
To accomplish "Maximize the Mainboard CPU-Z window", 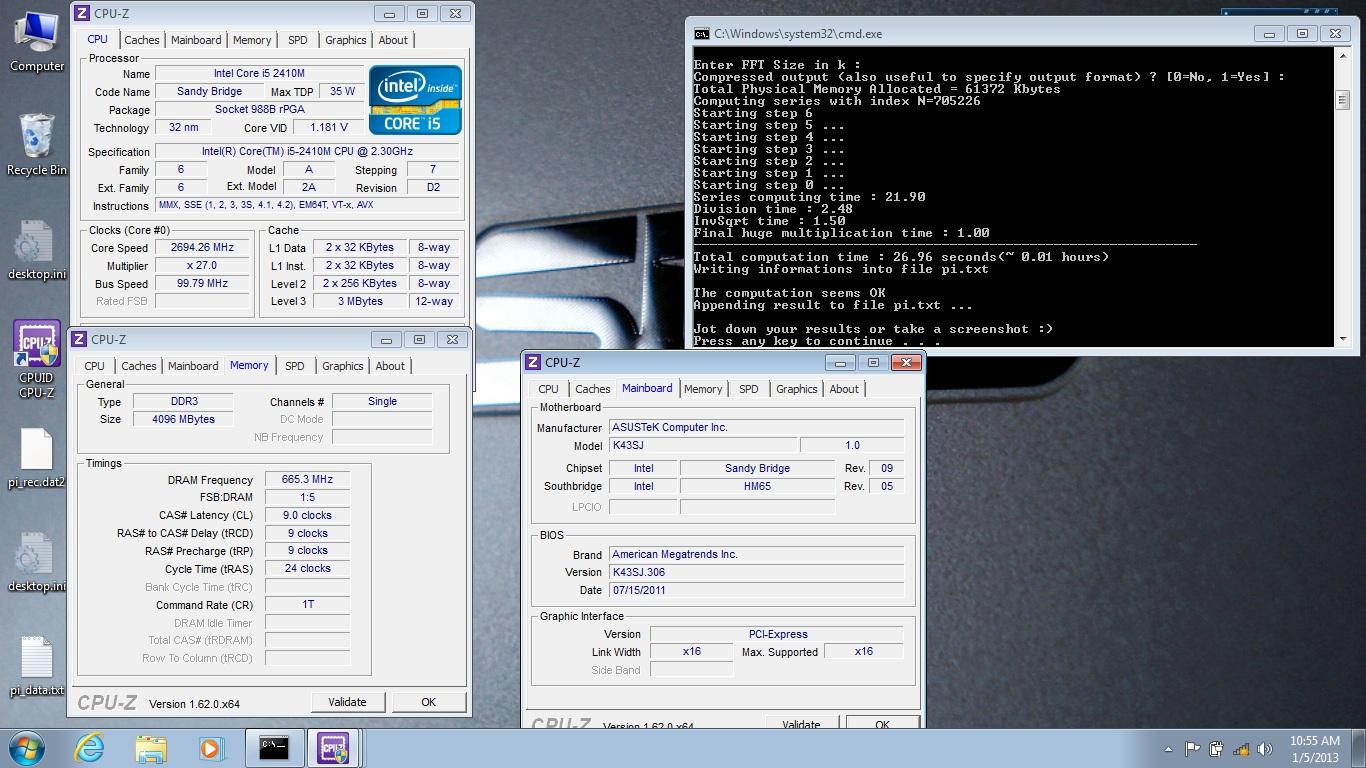I will pyautogui.click(x=873, y=362).
